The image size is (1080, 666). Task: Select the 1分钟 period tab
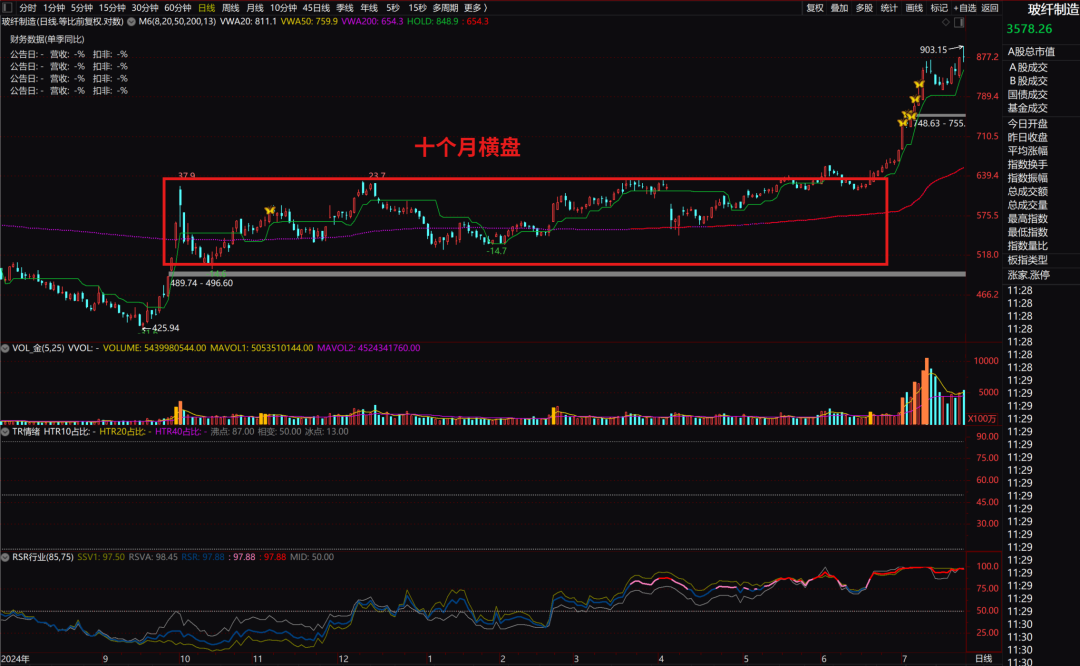(x=54, y=8)
